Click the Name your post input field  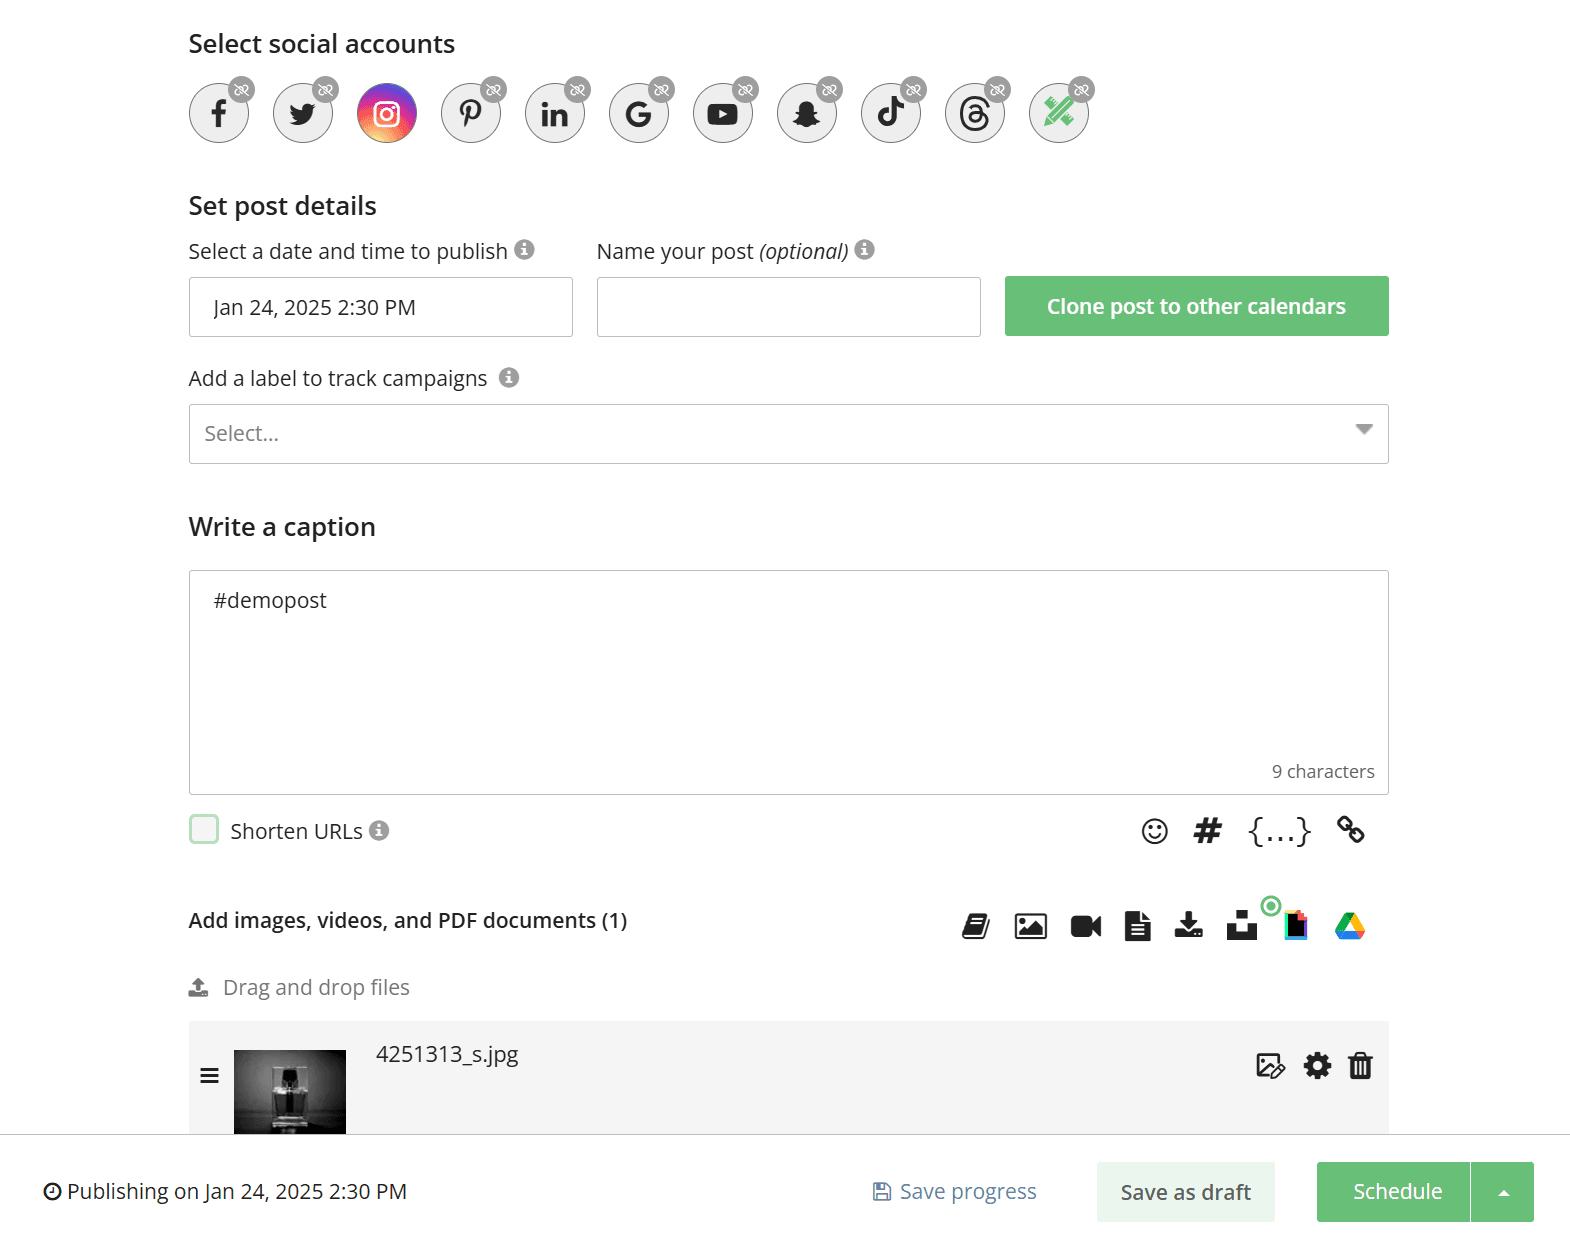[789, 307]
